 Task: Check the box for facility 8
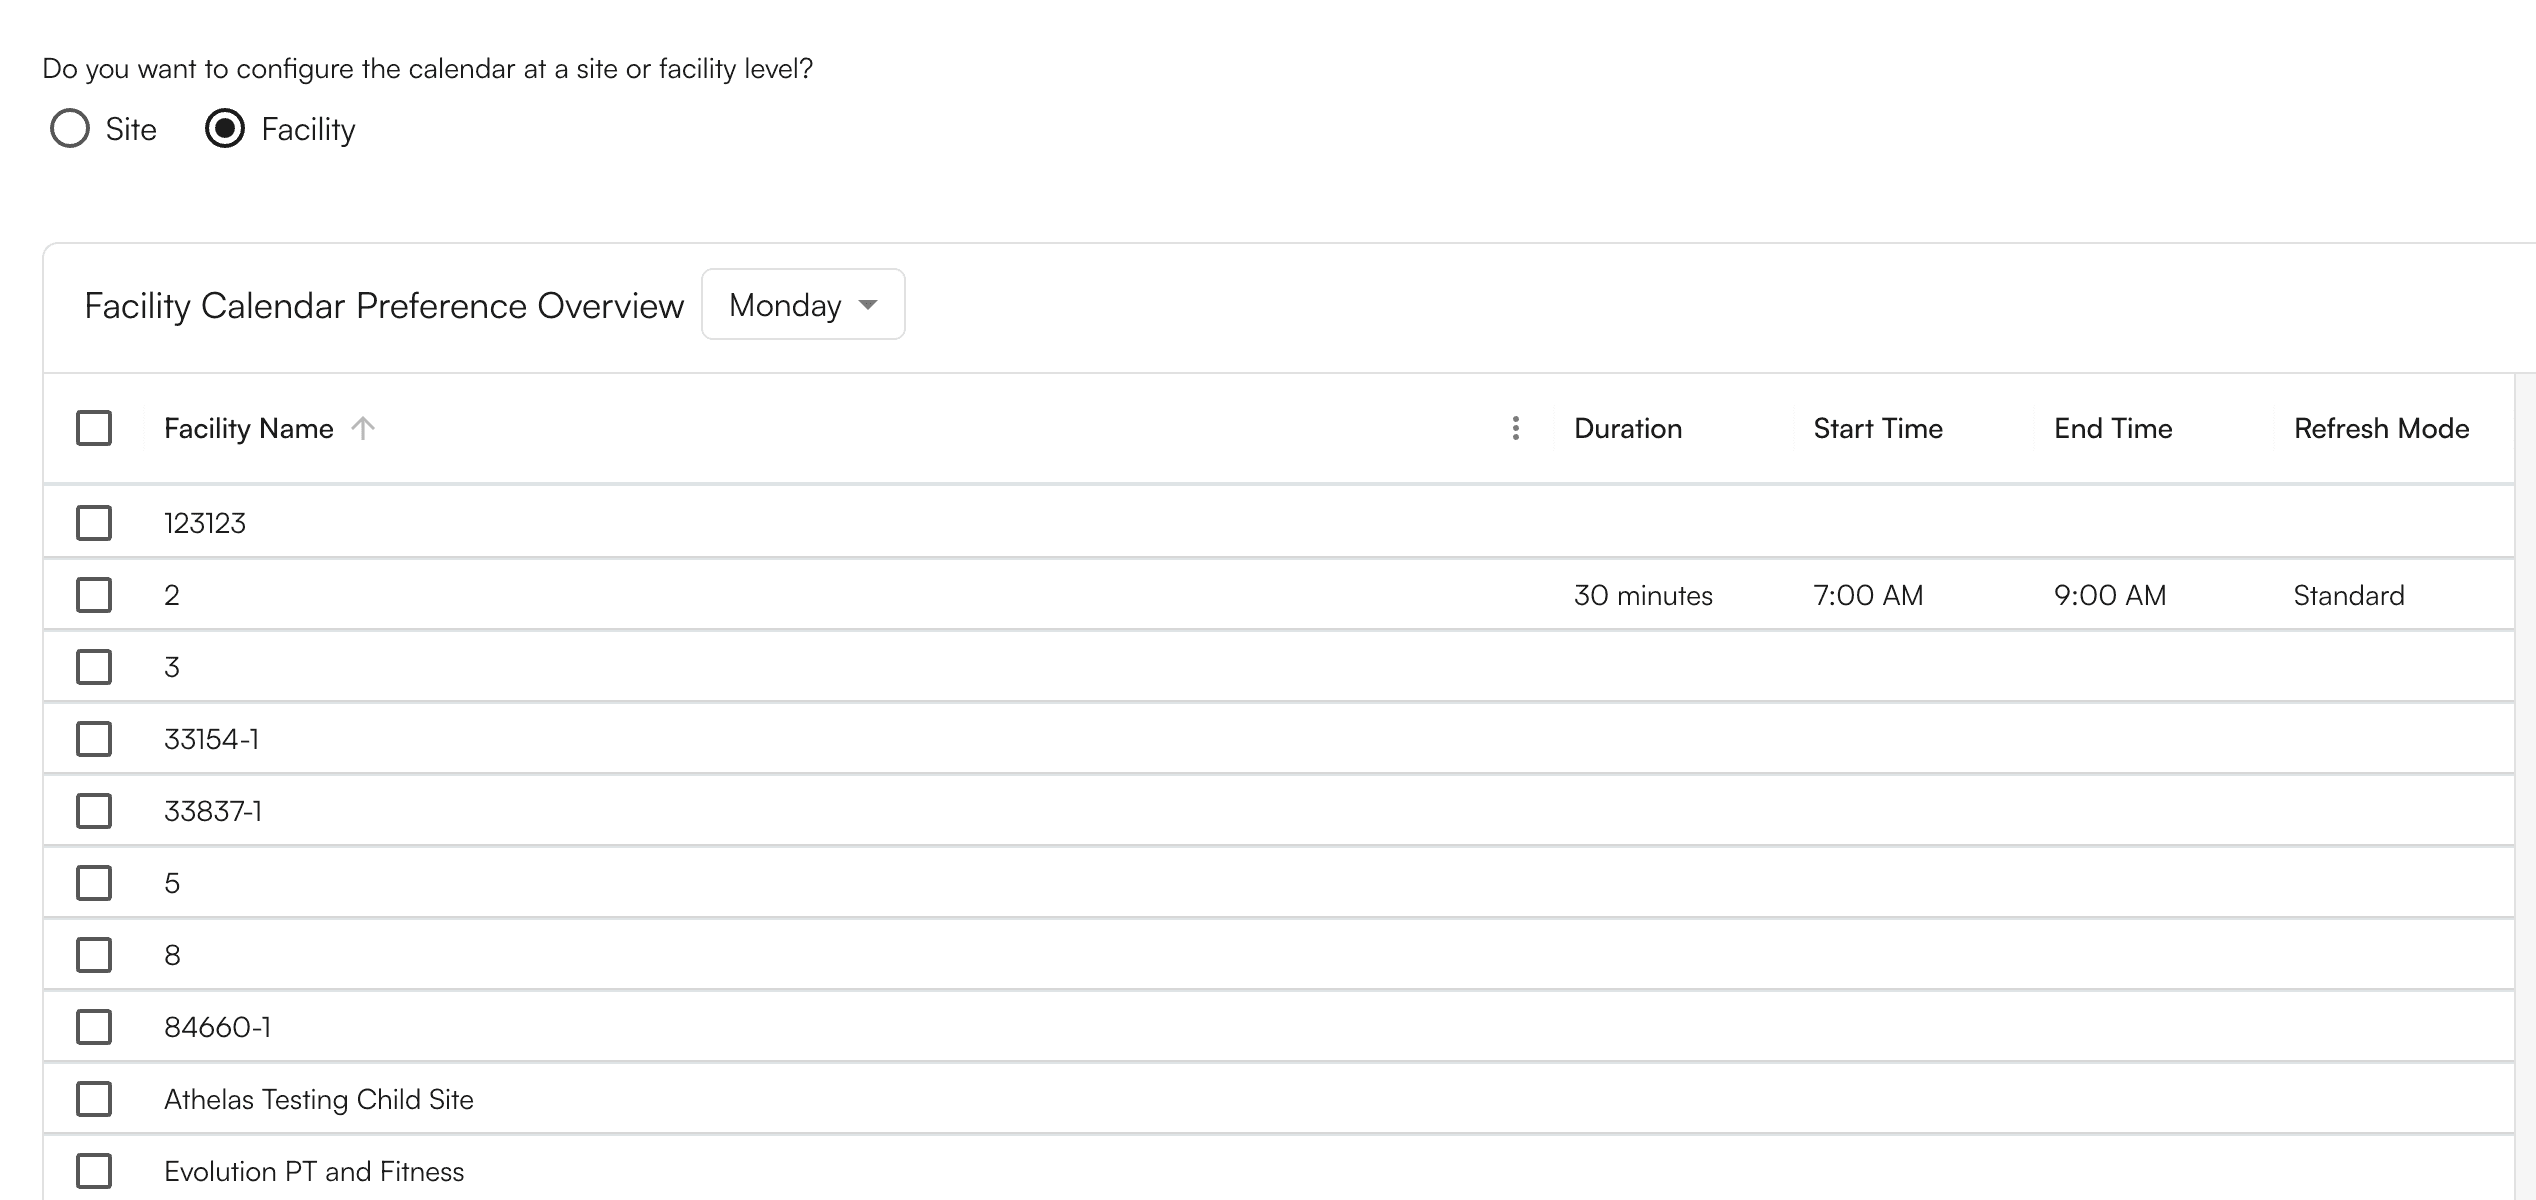(94, 955)
